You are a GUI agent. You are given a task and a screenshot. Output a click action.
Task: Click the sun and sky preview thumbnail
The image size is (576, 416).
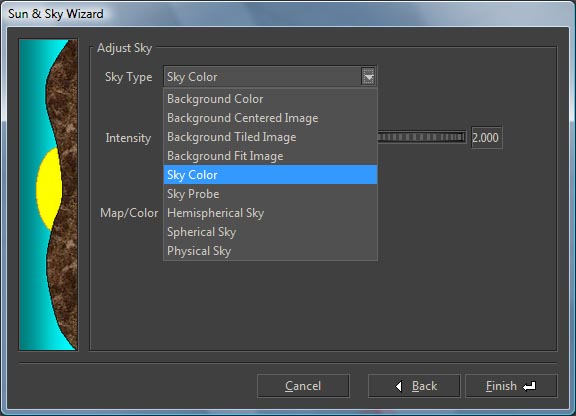[x=48, y=195]
